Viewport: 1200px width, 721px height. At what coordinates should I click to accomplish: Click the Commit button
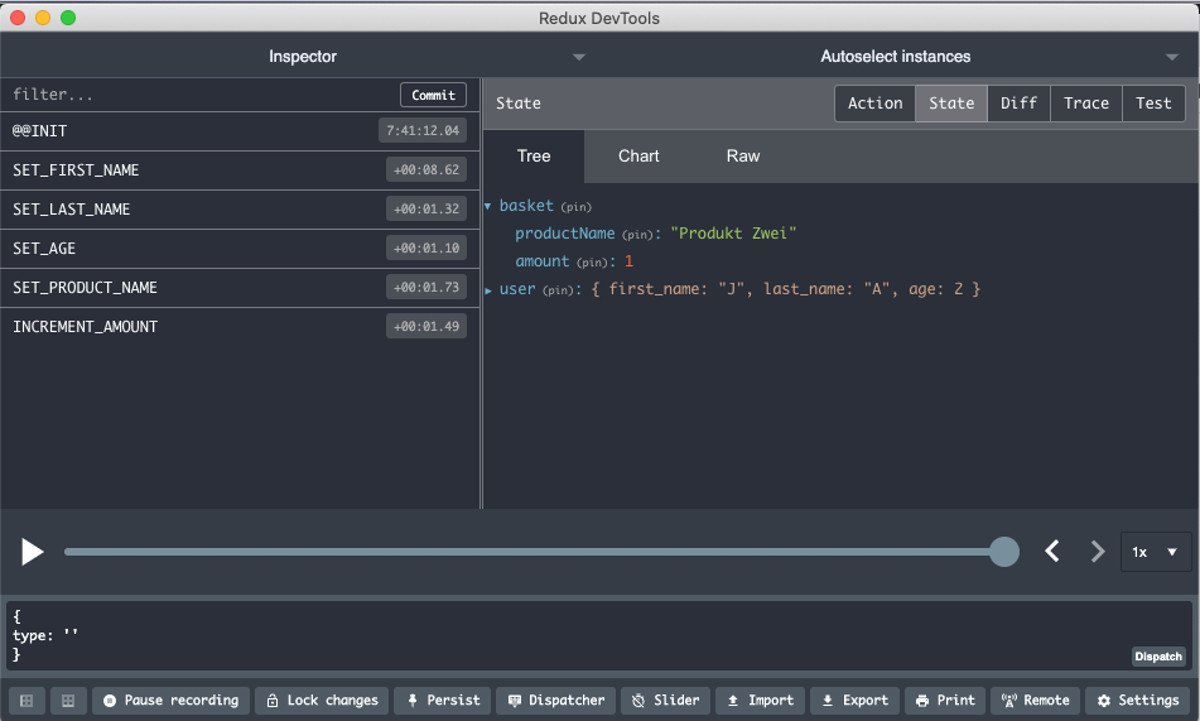(433, 95)
